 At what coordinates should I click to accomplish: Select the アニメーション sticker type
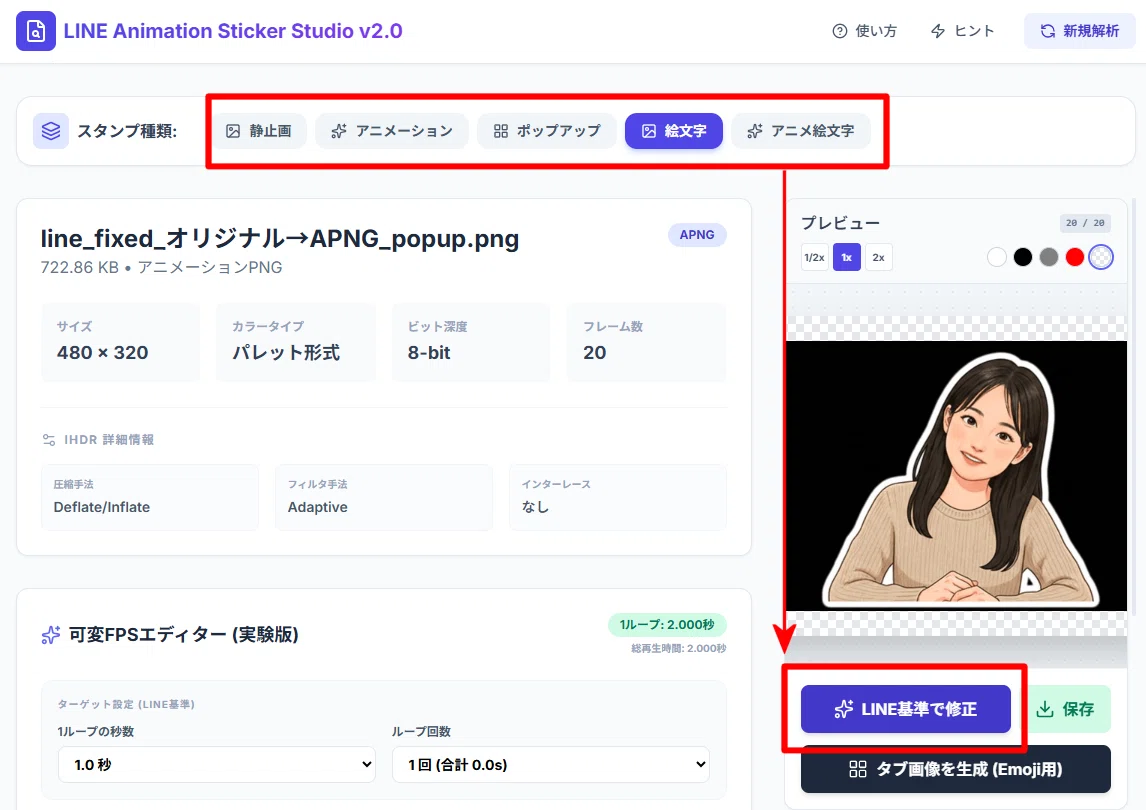pyautogui.click(x=392, y=131)
